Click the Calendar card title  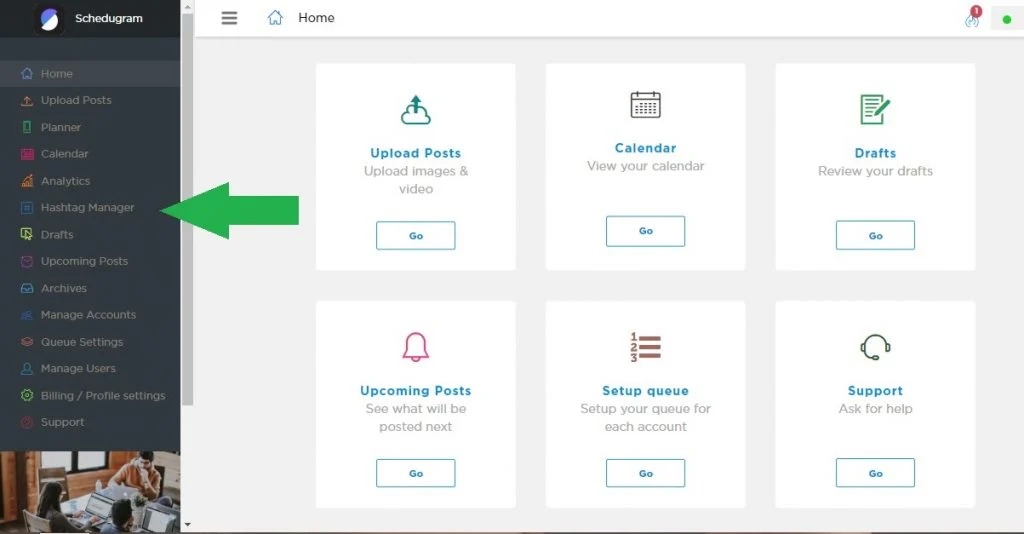tap(645, 148)
